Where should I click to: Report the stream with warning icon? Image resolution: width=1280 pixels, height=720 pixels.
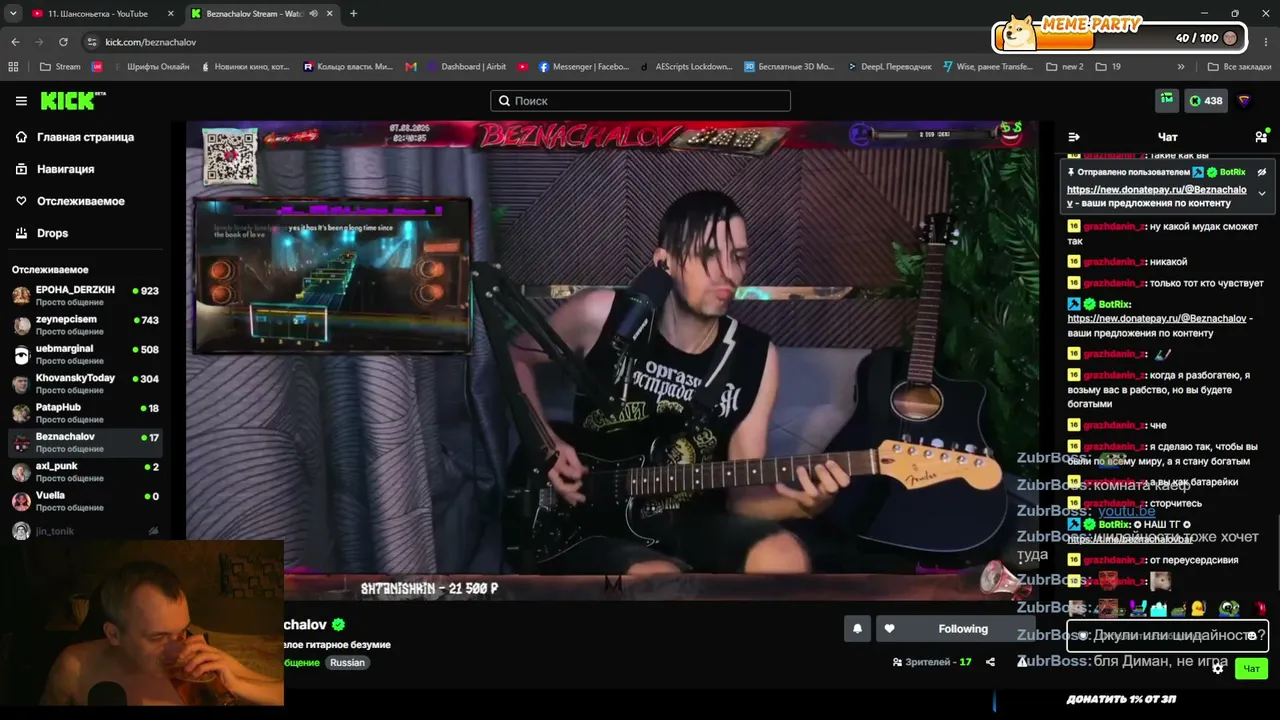click(x=1022, y=662)
